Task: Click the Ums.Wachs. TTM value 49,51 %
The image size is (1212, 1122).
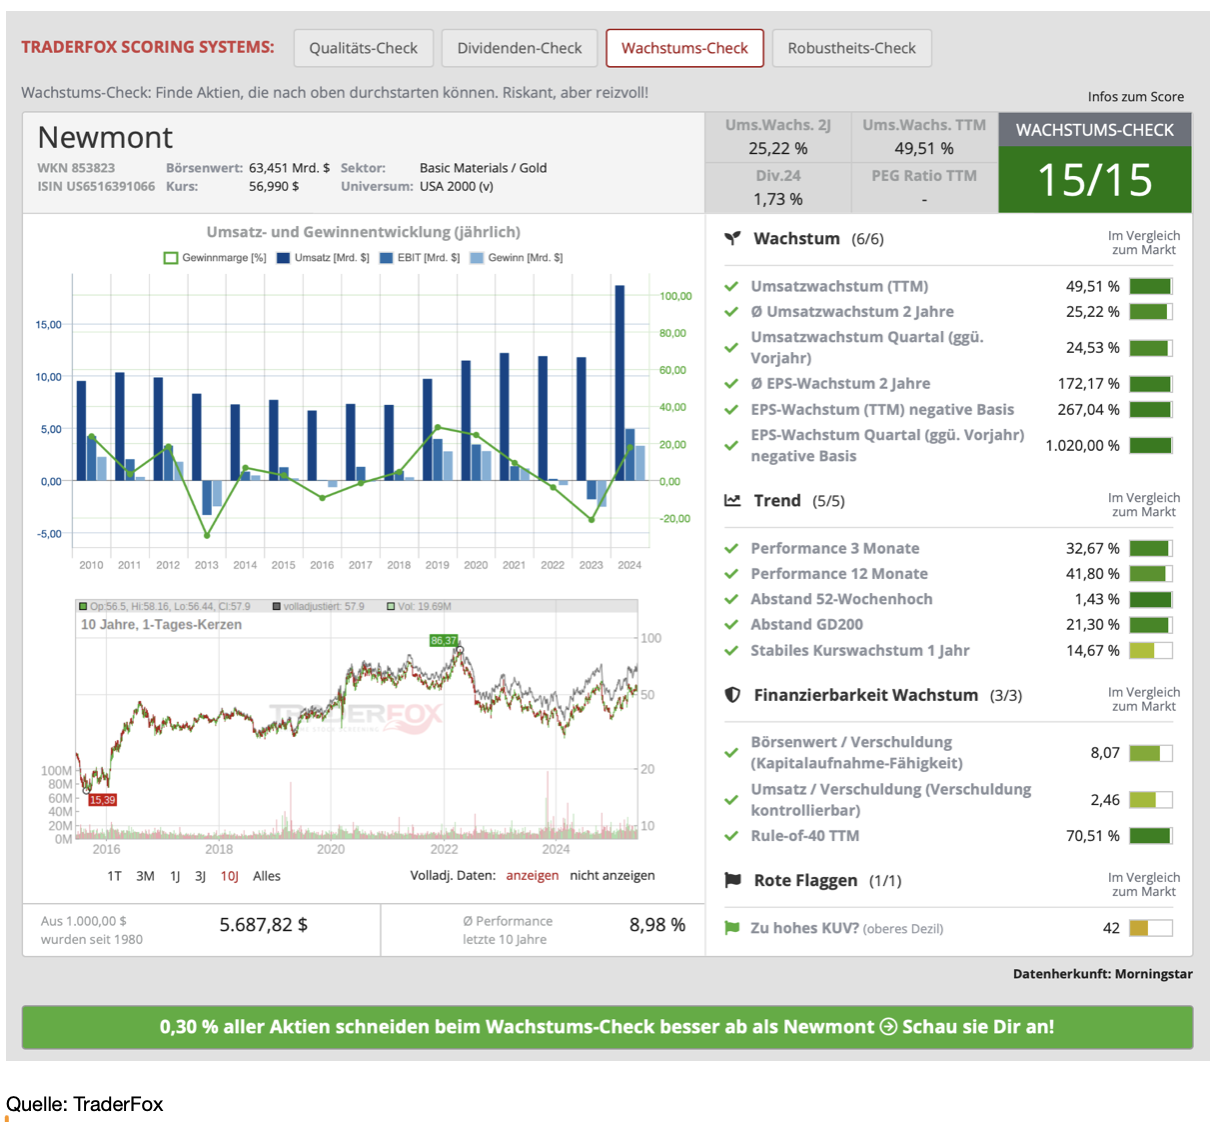Action: coord(924,148)
